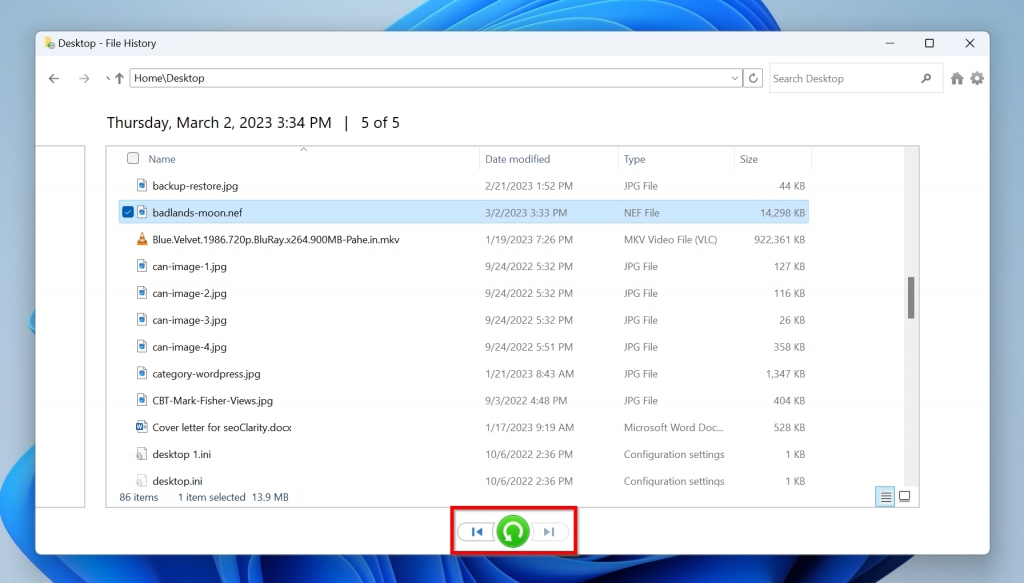Refresh the current view
The image size is (1024, 583).
753,78
